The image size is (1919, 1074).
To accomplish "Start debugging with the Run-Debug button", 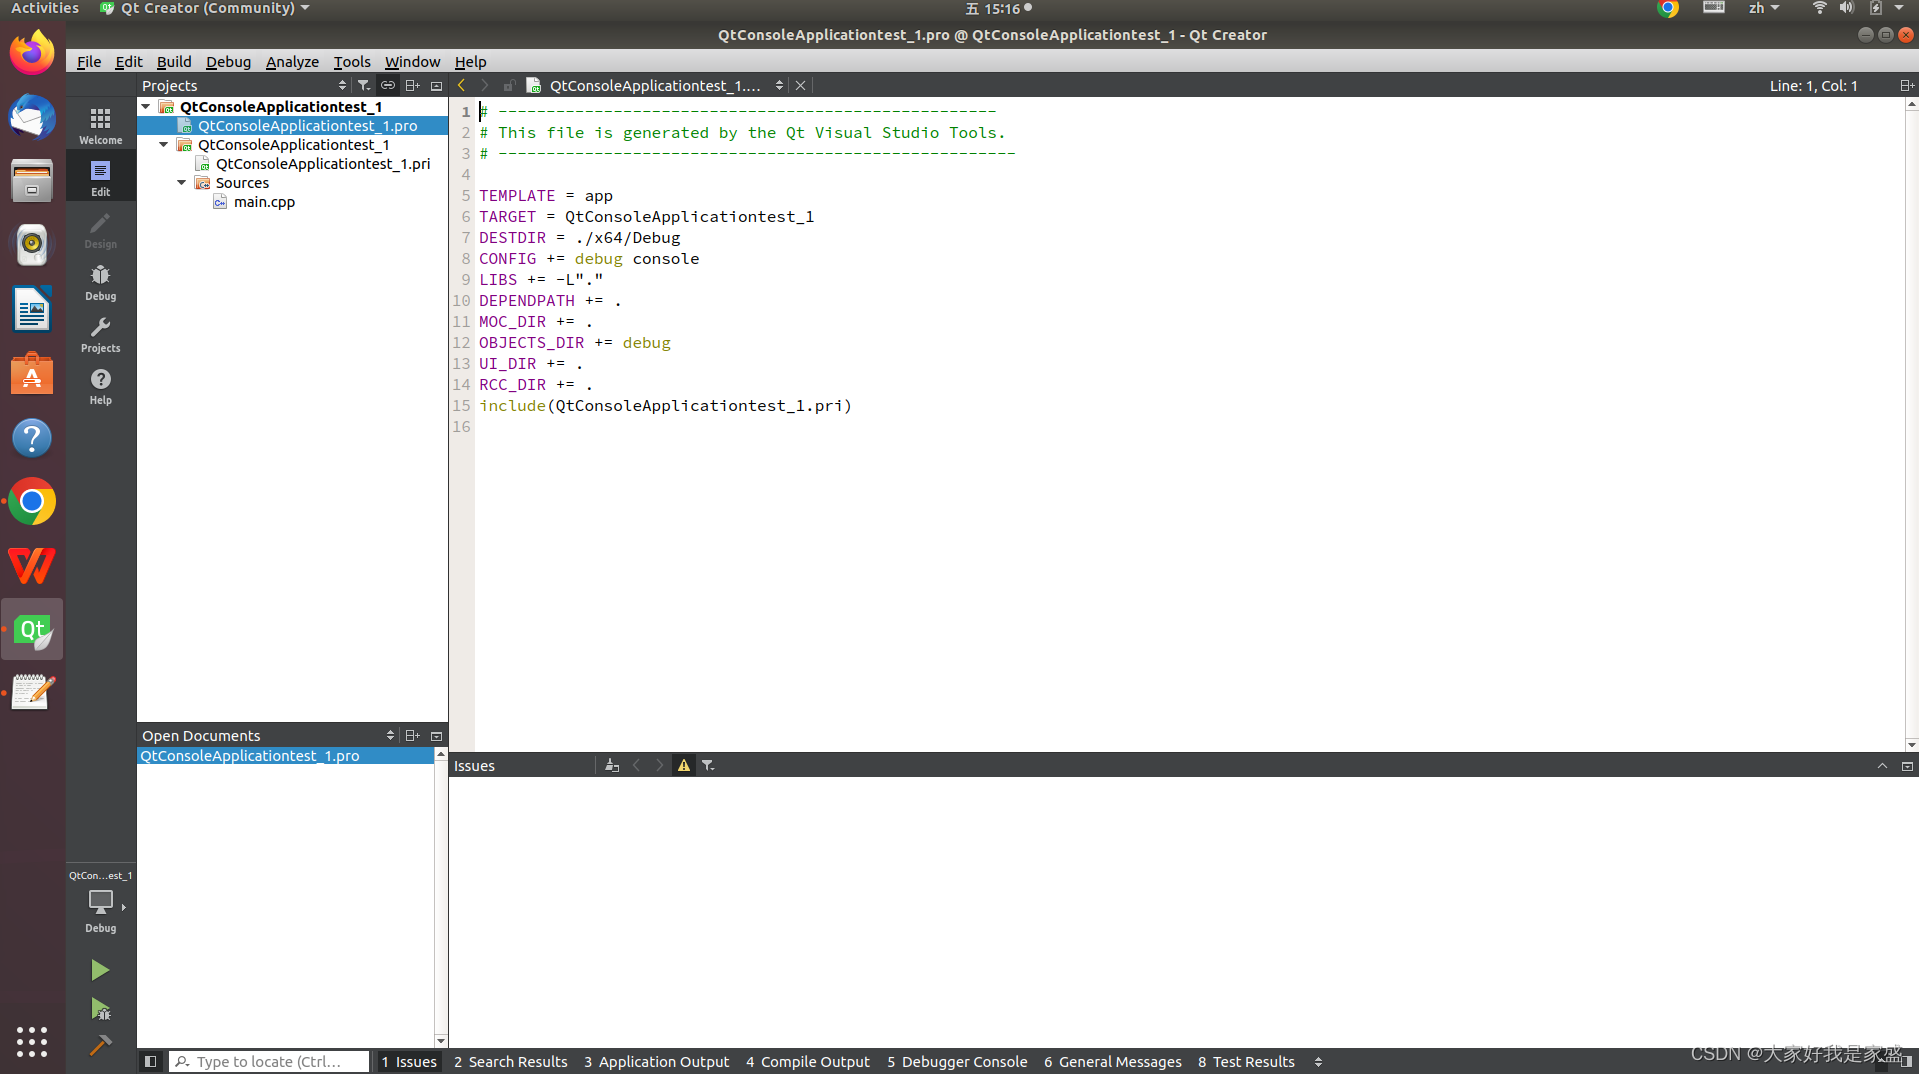I will point(100,1009).
